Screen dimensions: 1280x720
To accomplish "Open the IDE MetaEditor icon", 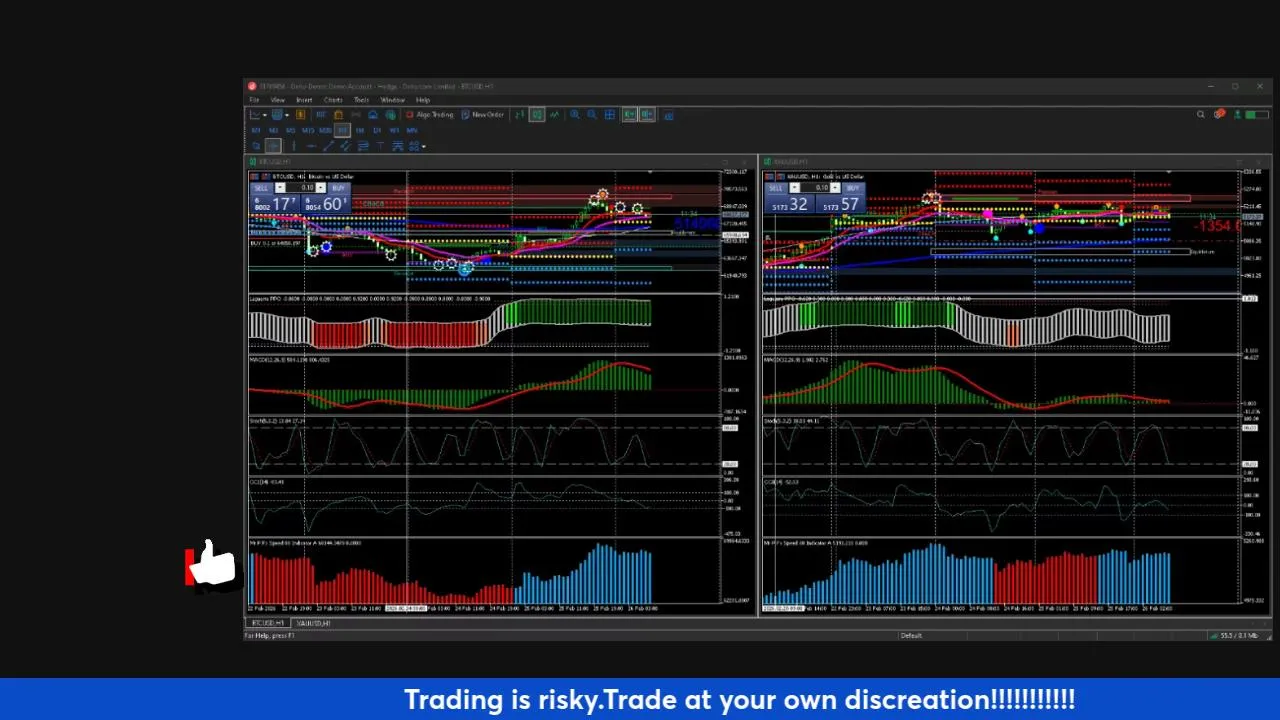I will (x=321, y=115).
